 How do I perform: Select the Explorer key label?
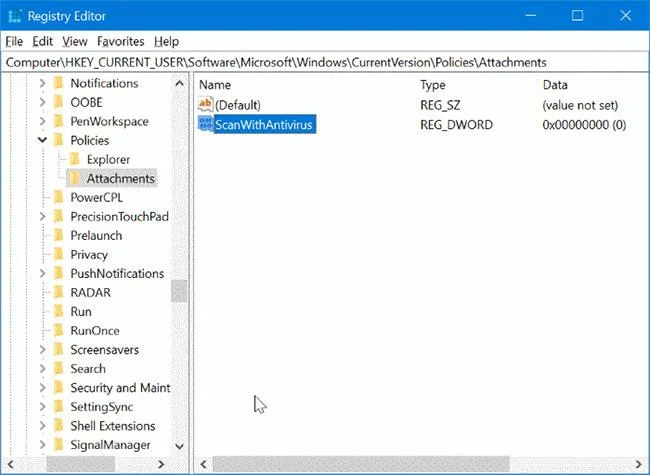pyautogui.click(x=108, y=160)
